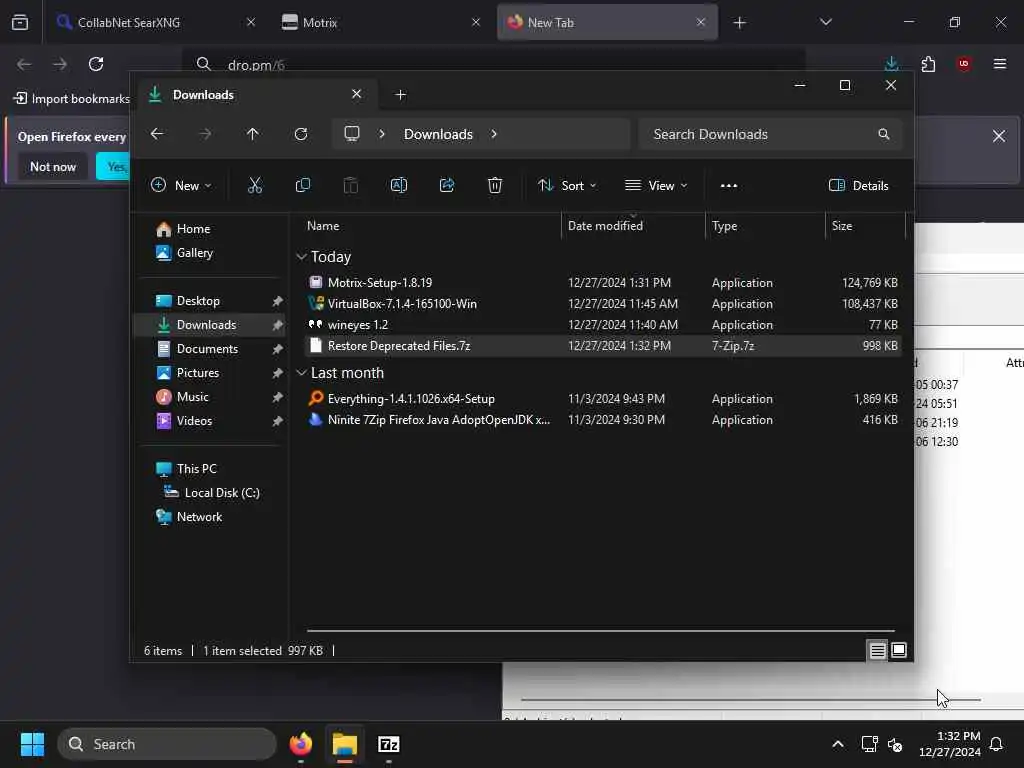Expand the chevron before Downloads in address bar
This screenshot has height=768, width=1024.
tap(382, 134)
